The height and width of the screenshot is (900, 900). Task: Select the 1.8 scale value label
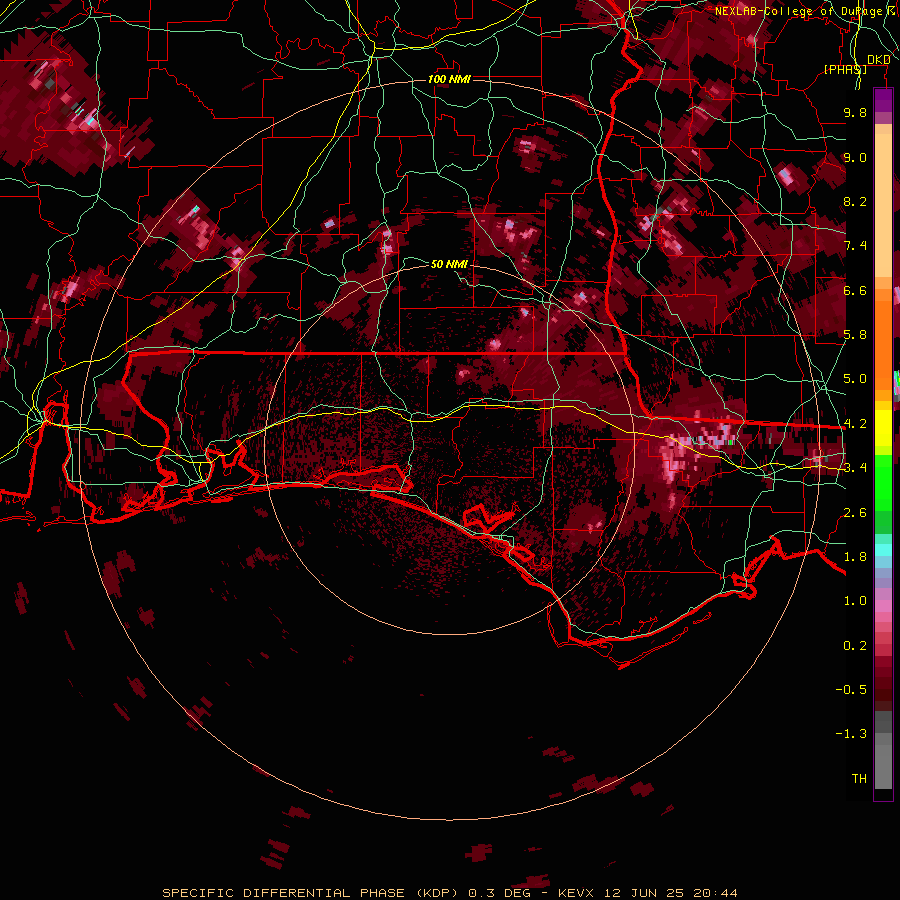[x=855, y=557]
